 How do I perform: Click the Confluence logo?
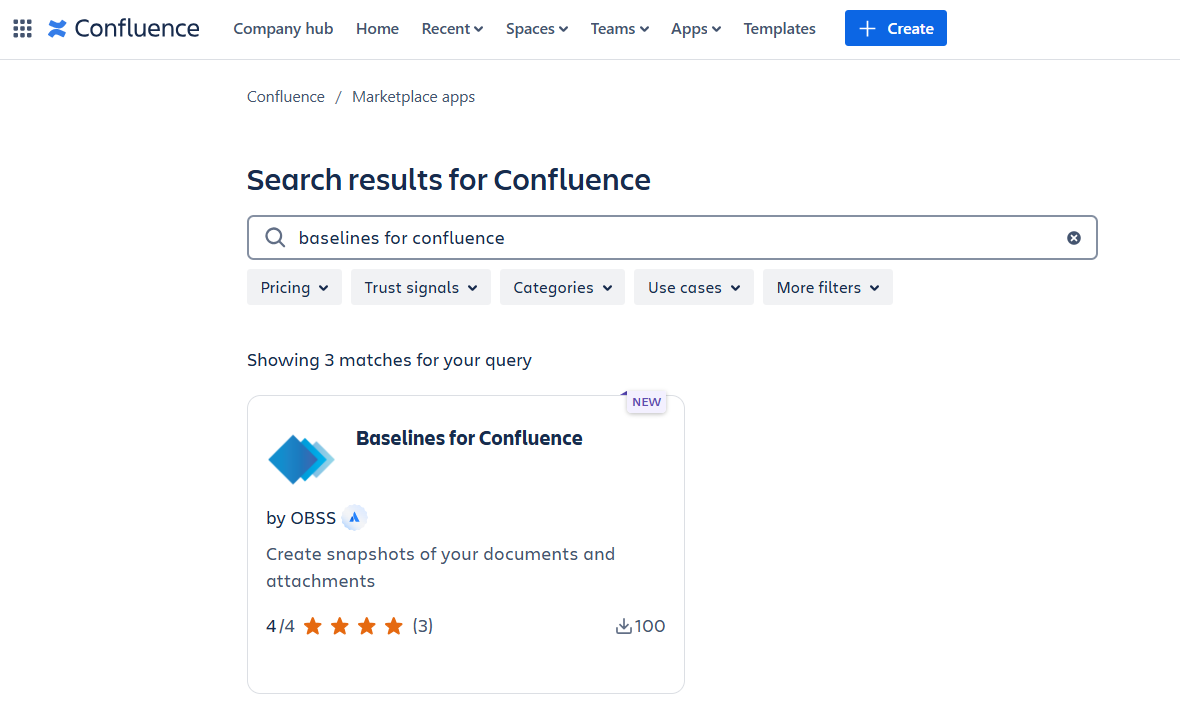coord(124,28)
